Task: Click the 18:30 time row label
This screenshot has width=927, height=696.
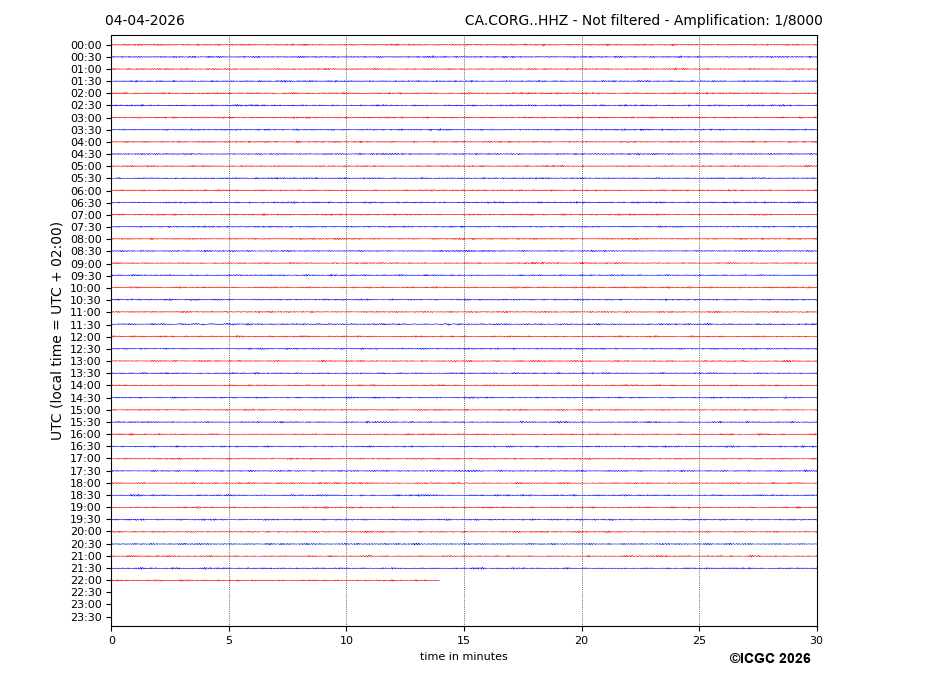Action: point(86,495)
